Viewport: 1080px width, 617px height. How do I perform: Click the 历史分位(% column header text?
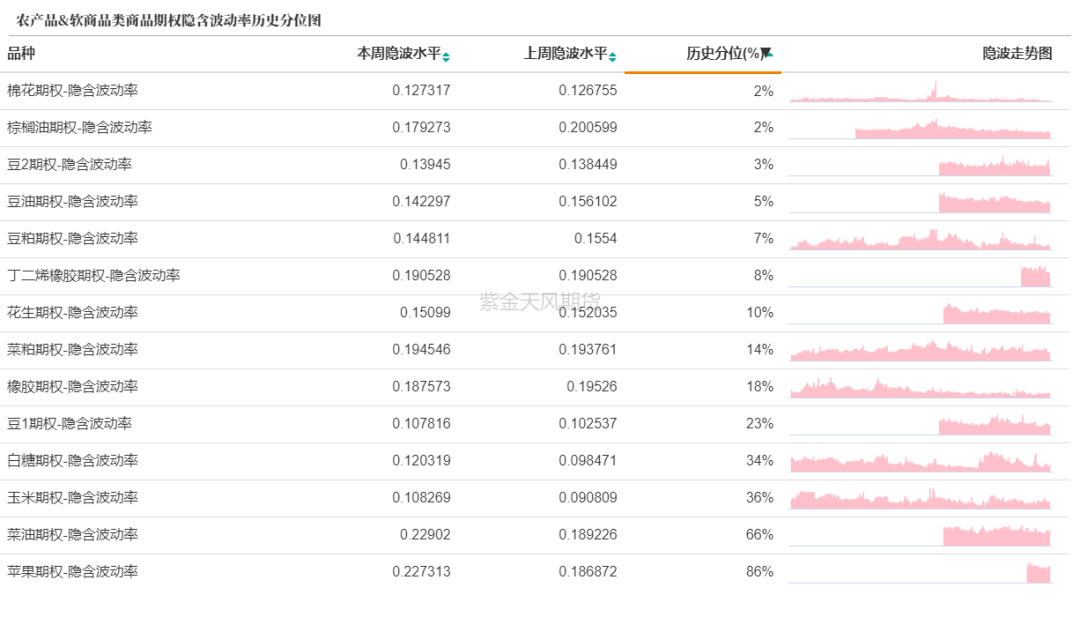coord(723,54)
